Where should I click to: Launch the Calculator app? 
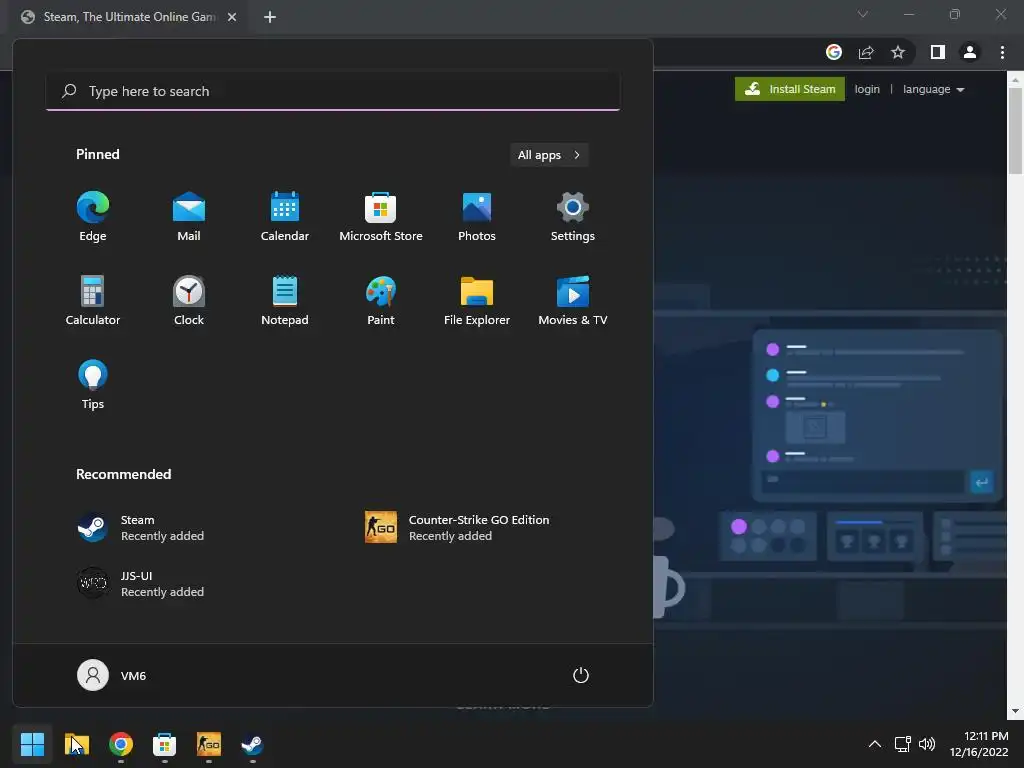[x=93, y=300]
